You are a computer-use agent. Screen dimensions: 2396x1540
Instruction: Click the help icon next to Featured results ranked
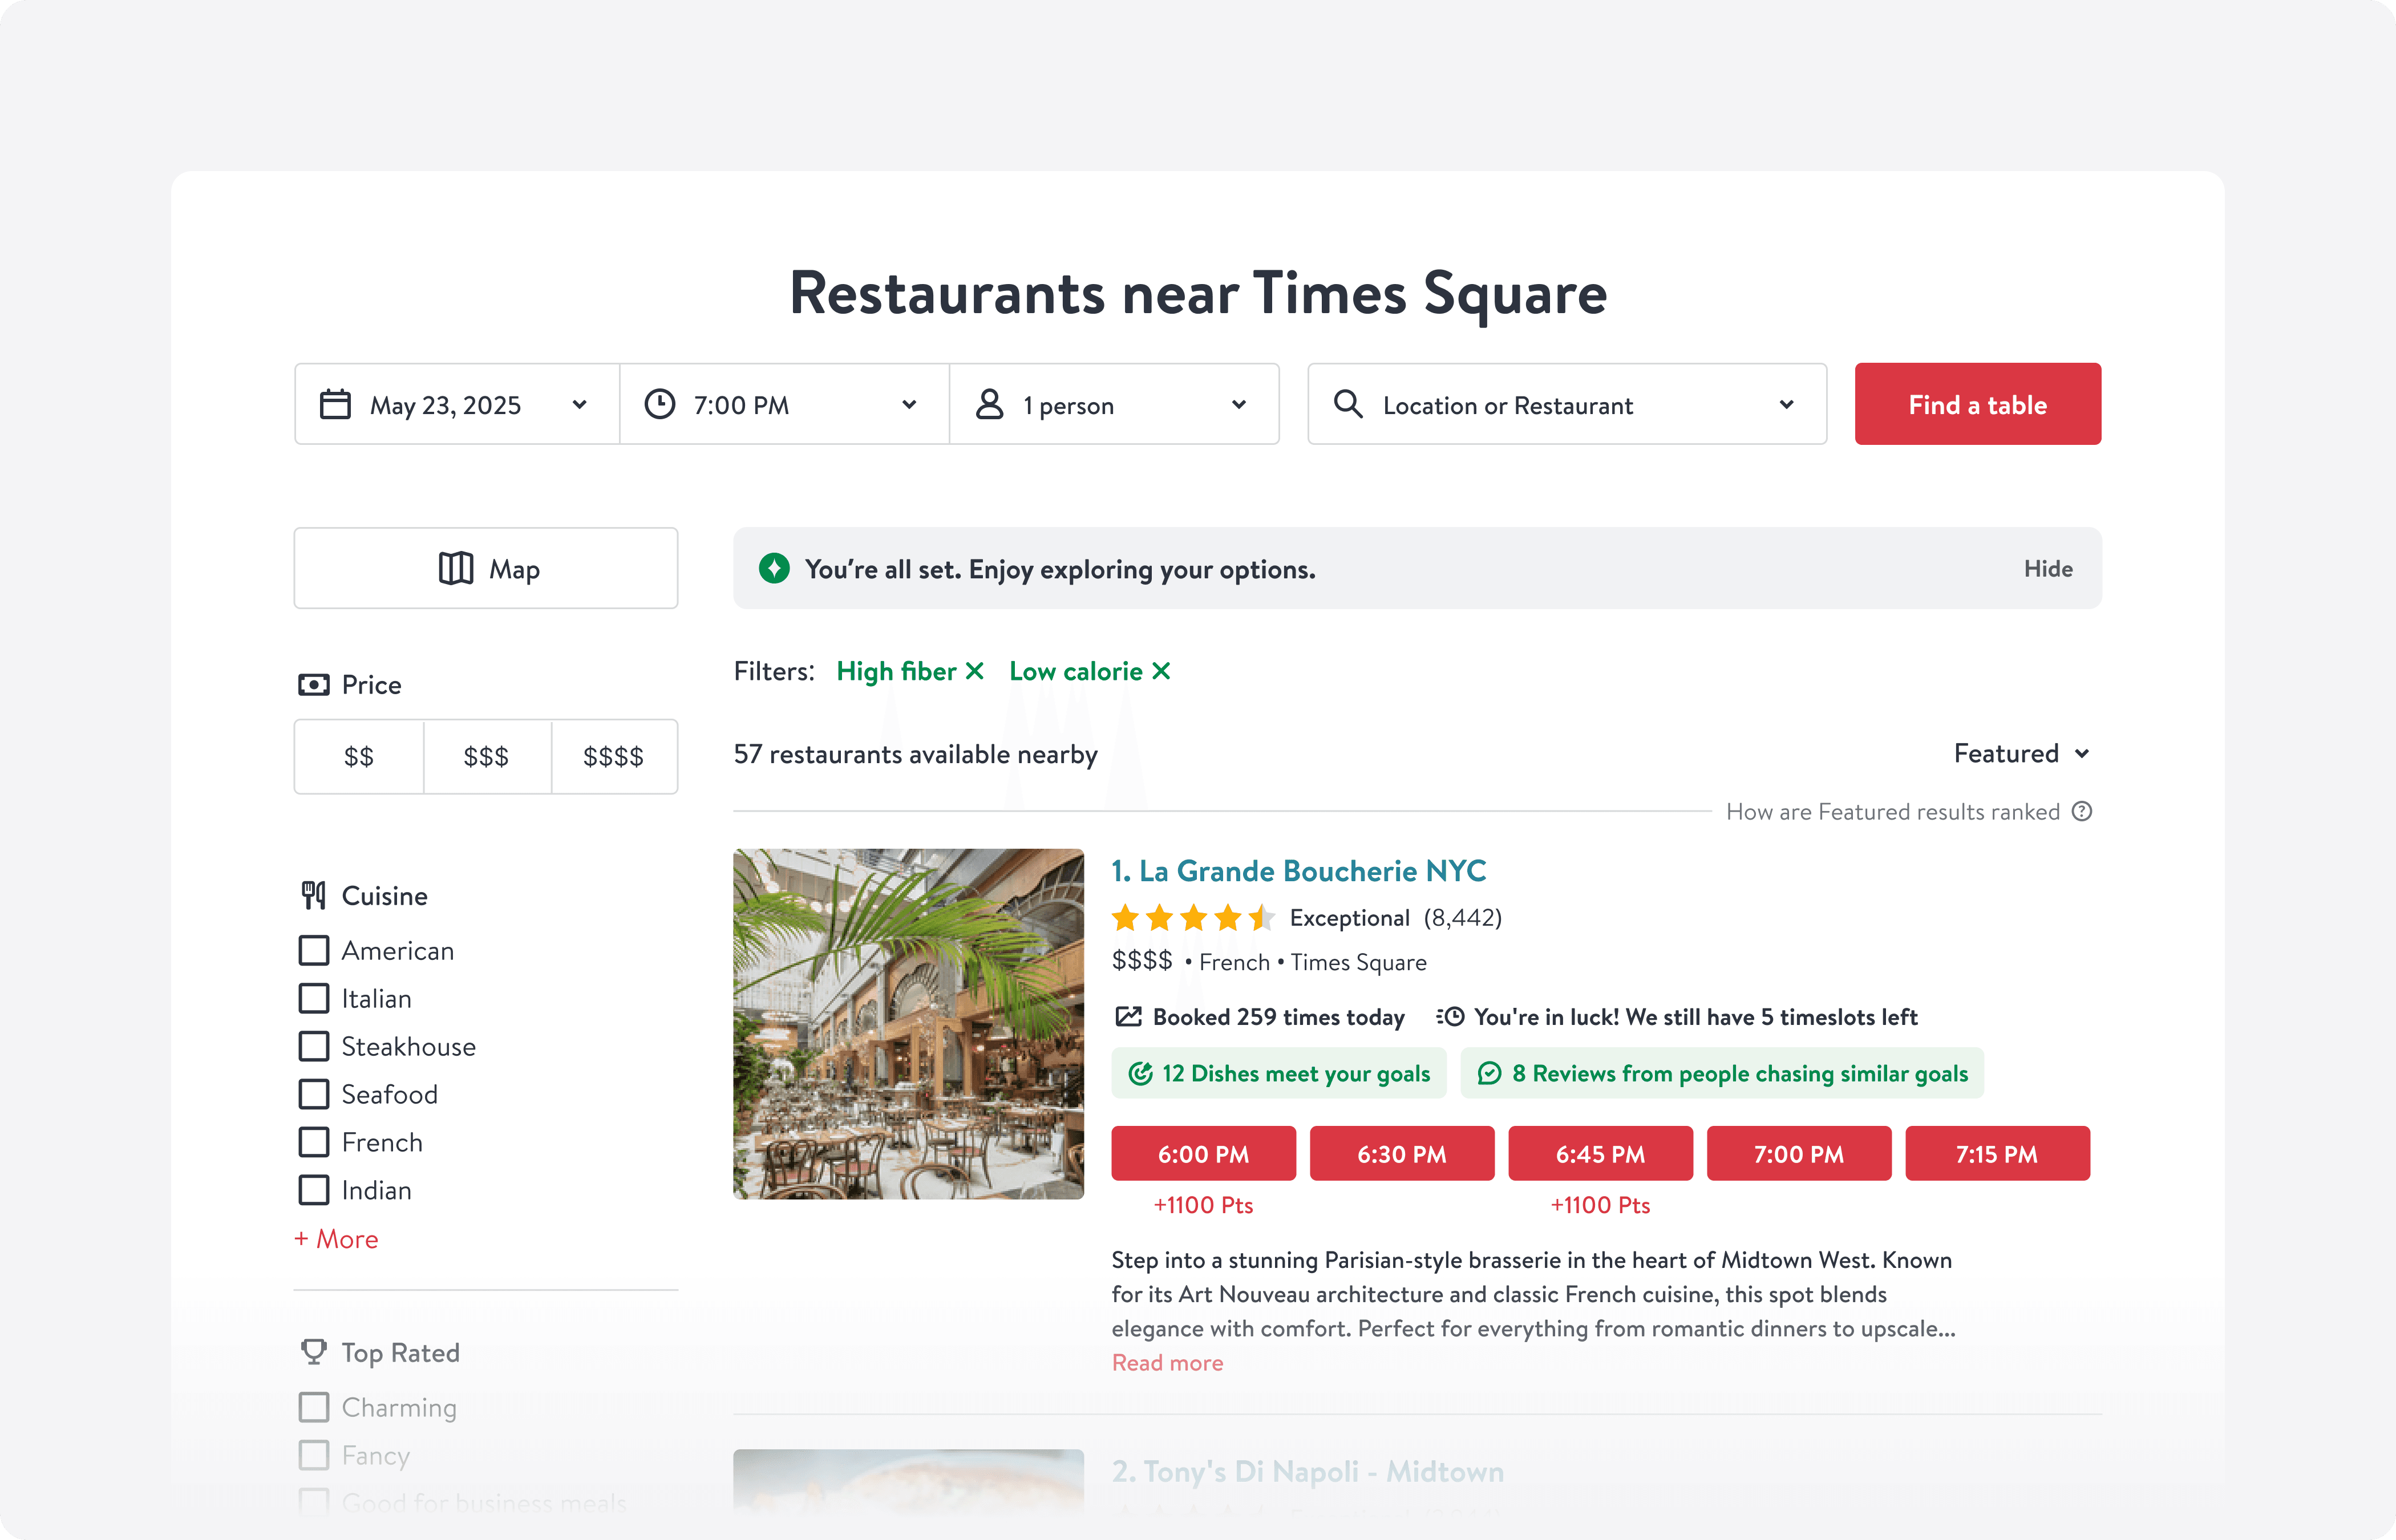pyautogui.click(x=2082, y=811)
